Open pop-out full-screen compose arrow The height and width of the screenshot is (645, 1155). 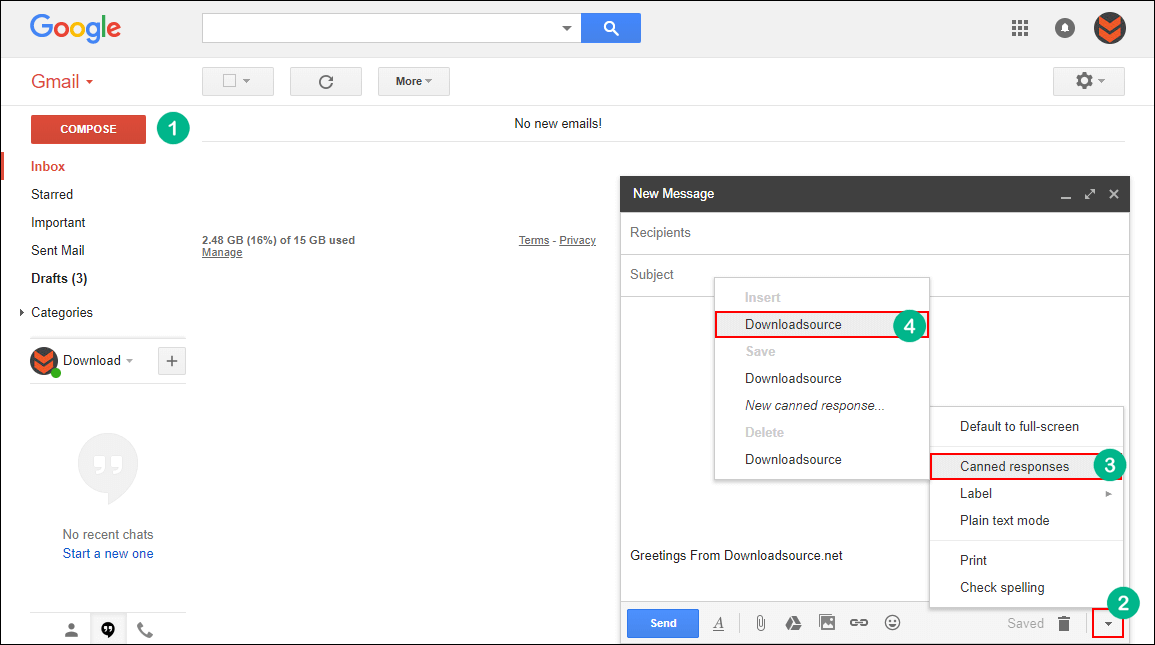pos(1089,194)
